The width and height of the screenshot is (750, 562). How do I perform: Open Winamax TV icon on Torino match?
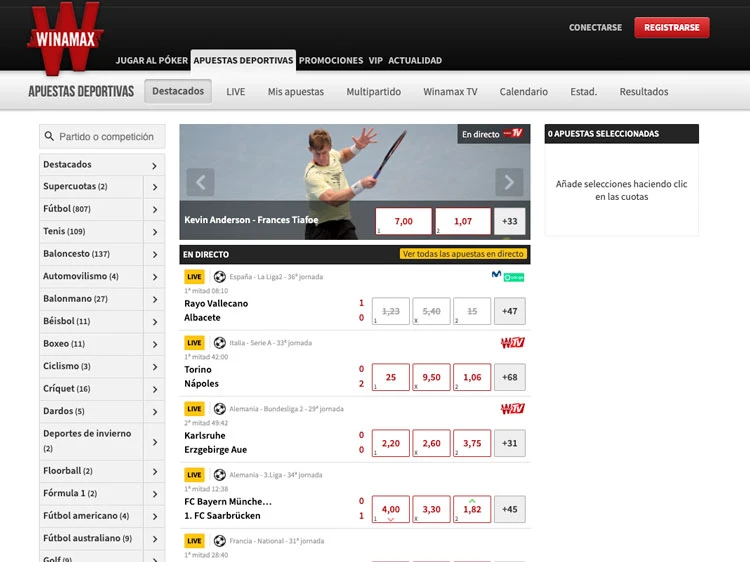coord(513,342)
